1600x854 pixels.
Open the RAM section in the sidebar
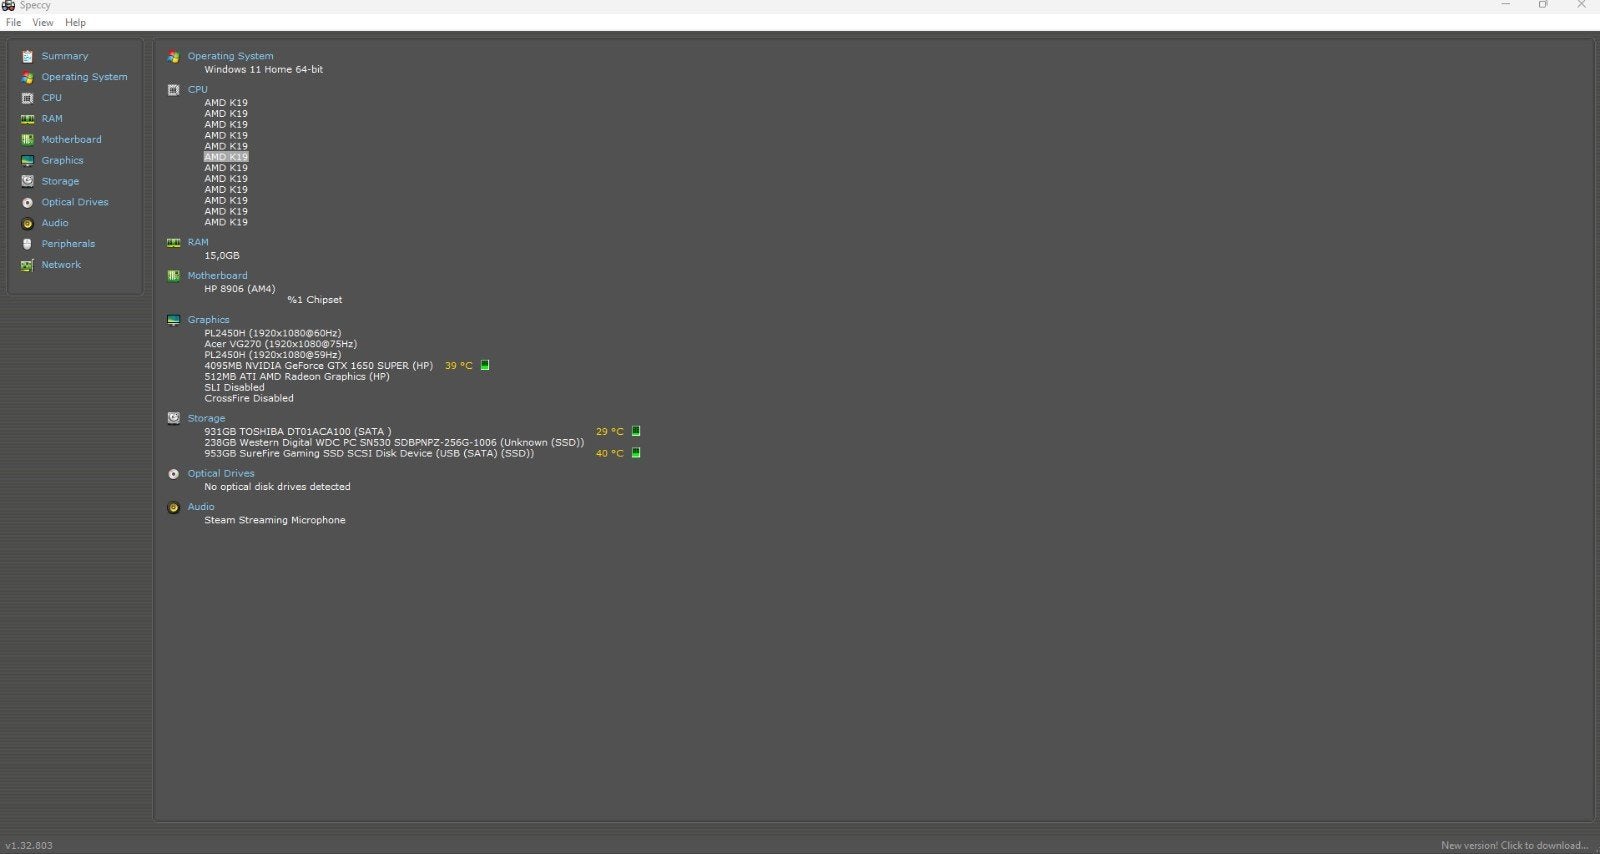(x=51, y=119)
